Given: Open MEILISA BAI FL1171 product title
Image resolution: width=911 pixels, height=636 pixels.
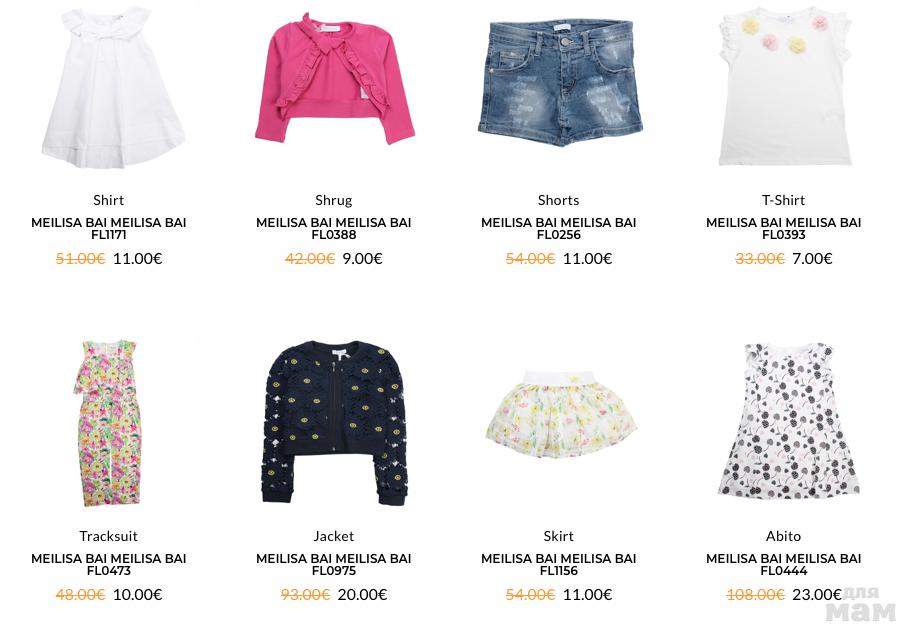Looking at the screenshot, I should click(x=109, y=228).
